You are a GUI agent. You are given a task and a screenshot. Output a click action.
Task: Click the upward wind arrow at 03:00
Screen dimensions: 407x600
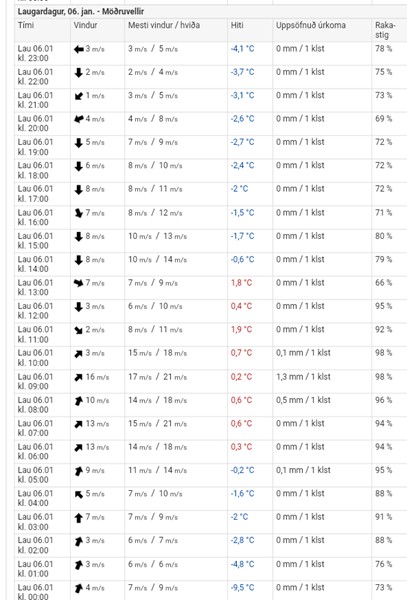(78, 518)
